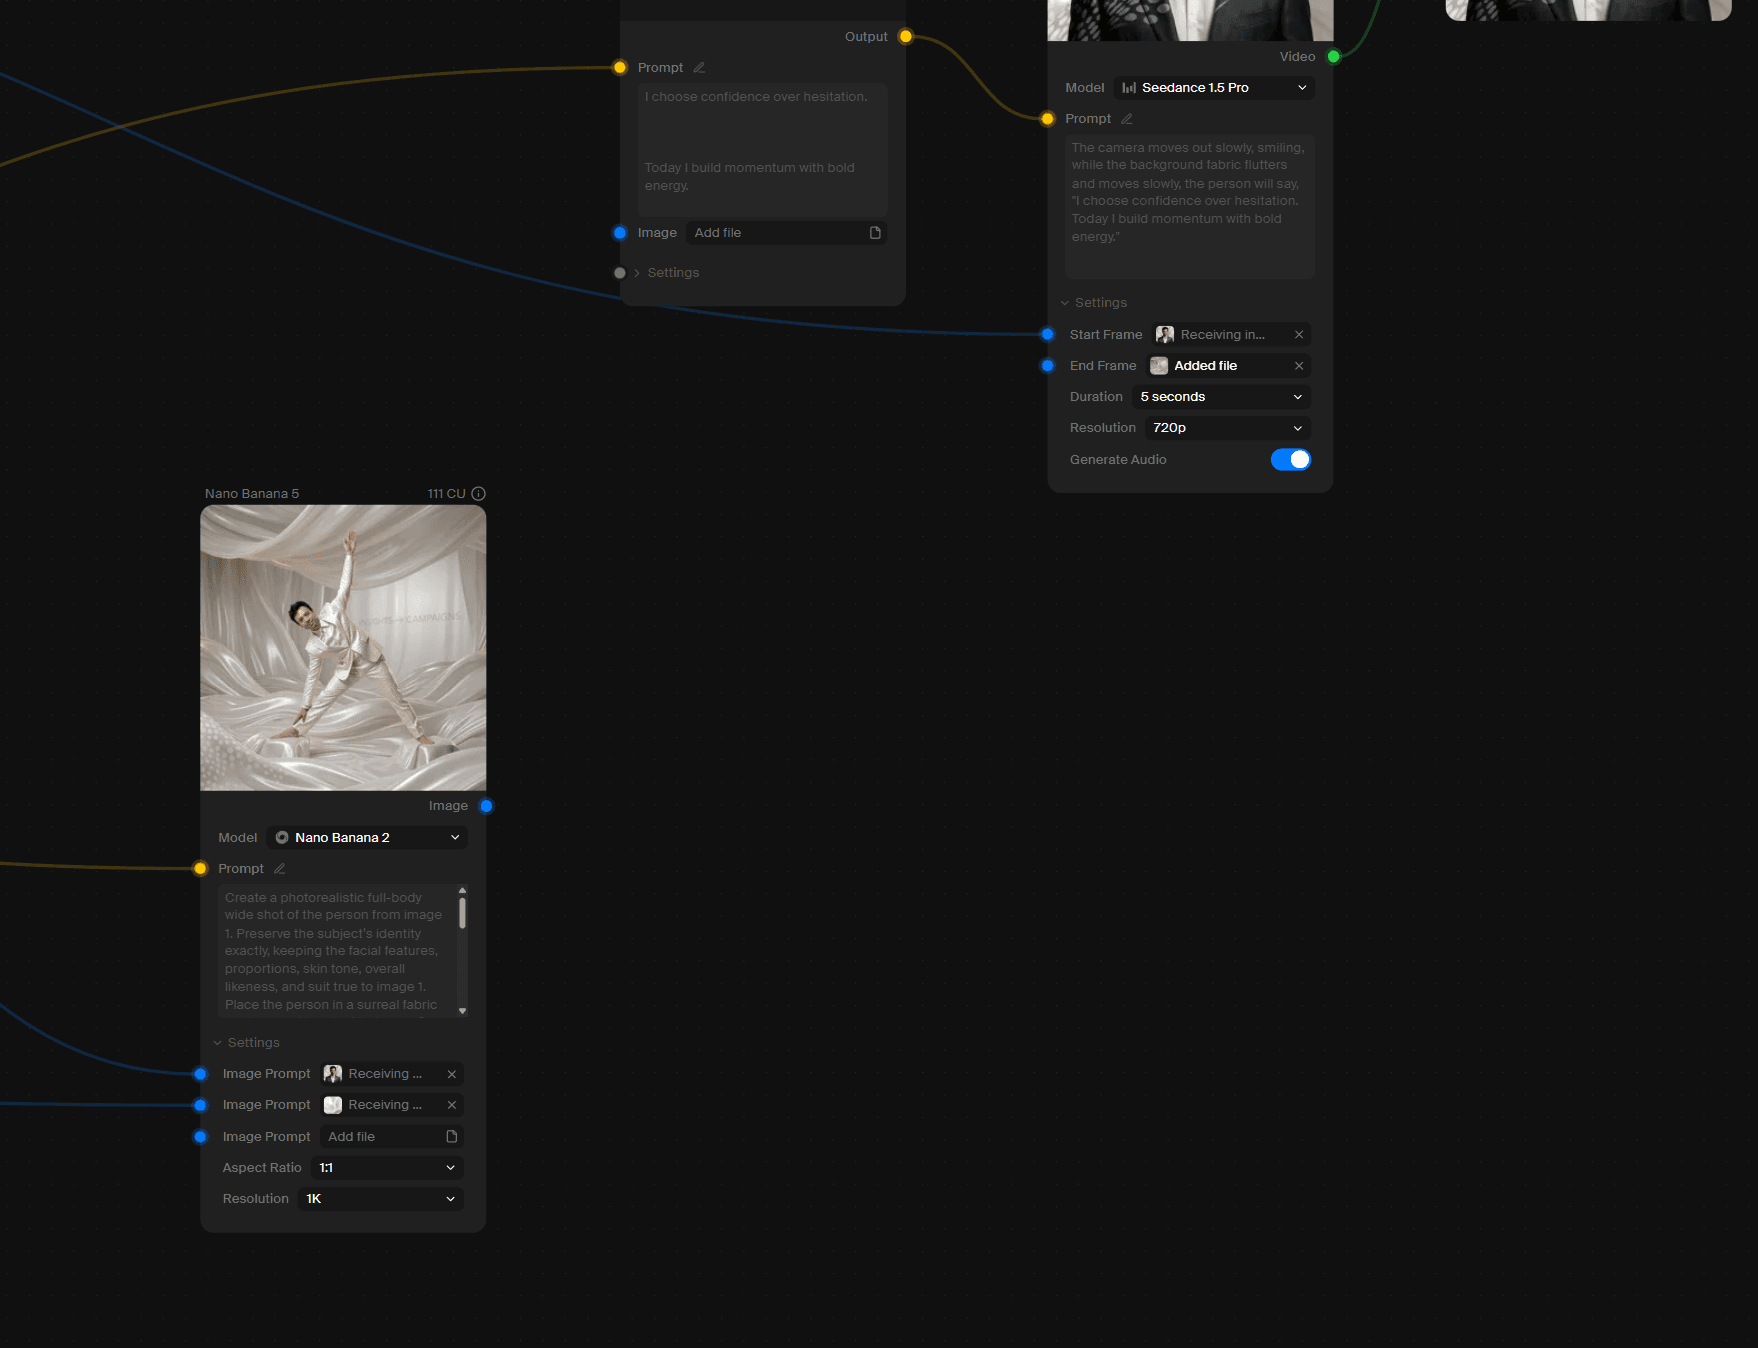Click the green Video output port
1758x1348 pixels.
[1333, 57]
